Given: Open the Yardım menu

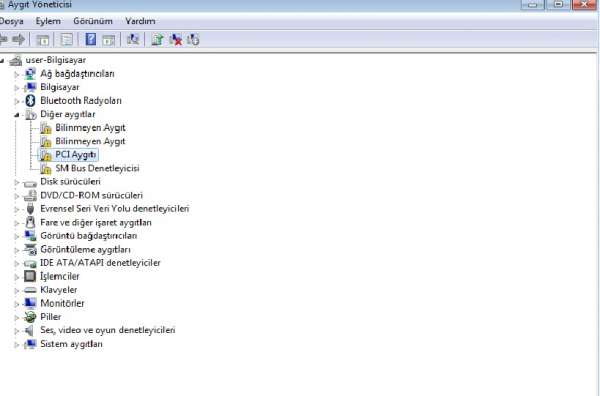Looking at the screenshot, I should point(140,21).
